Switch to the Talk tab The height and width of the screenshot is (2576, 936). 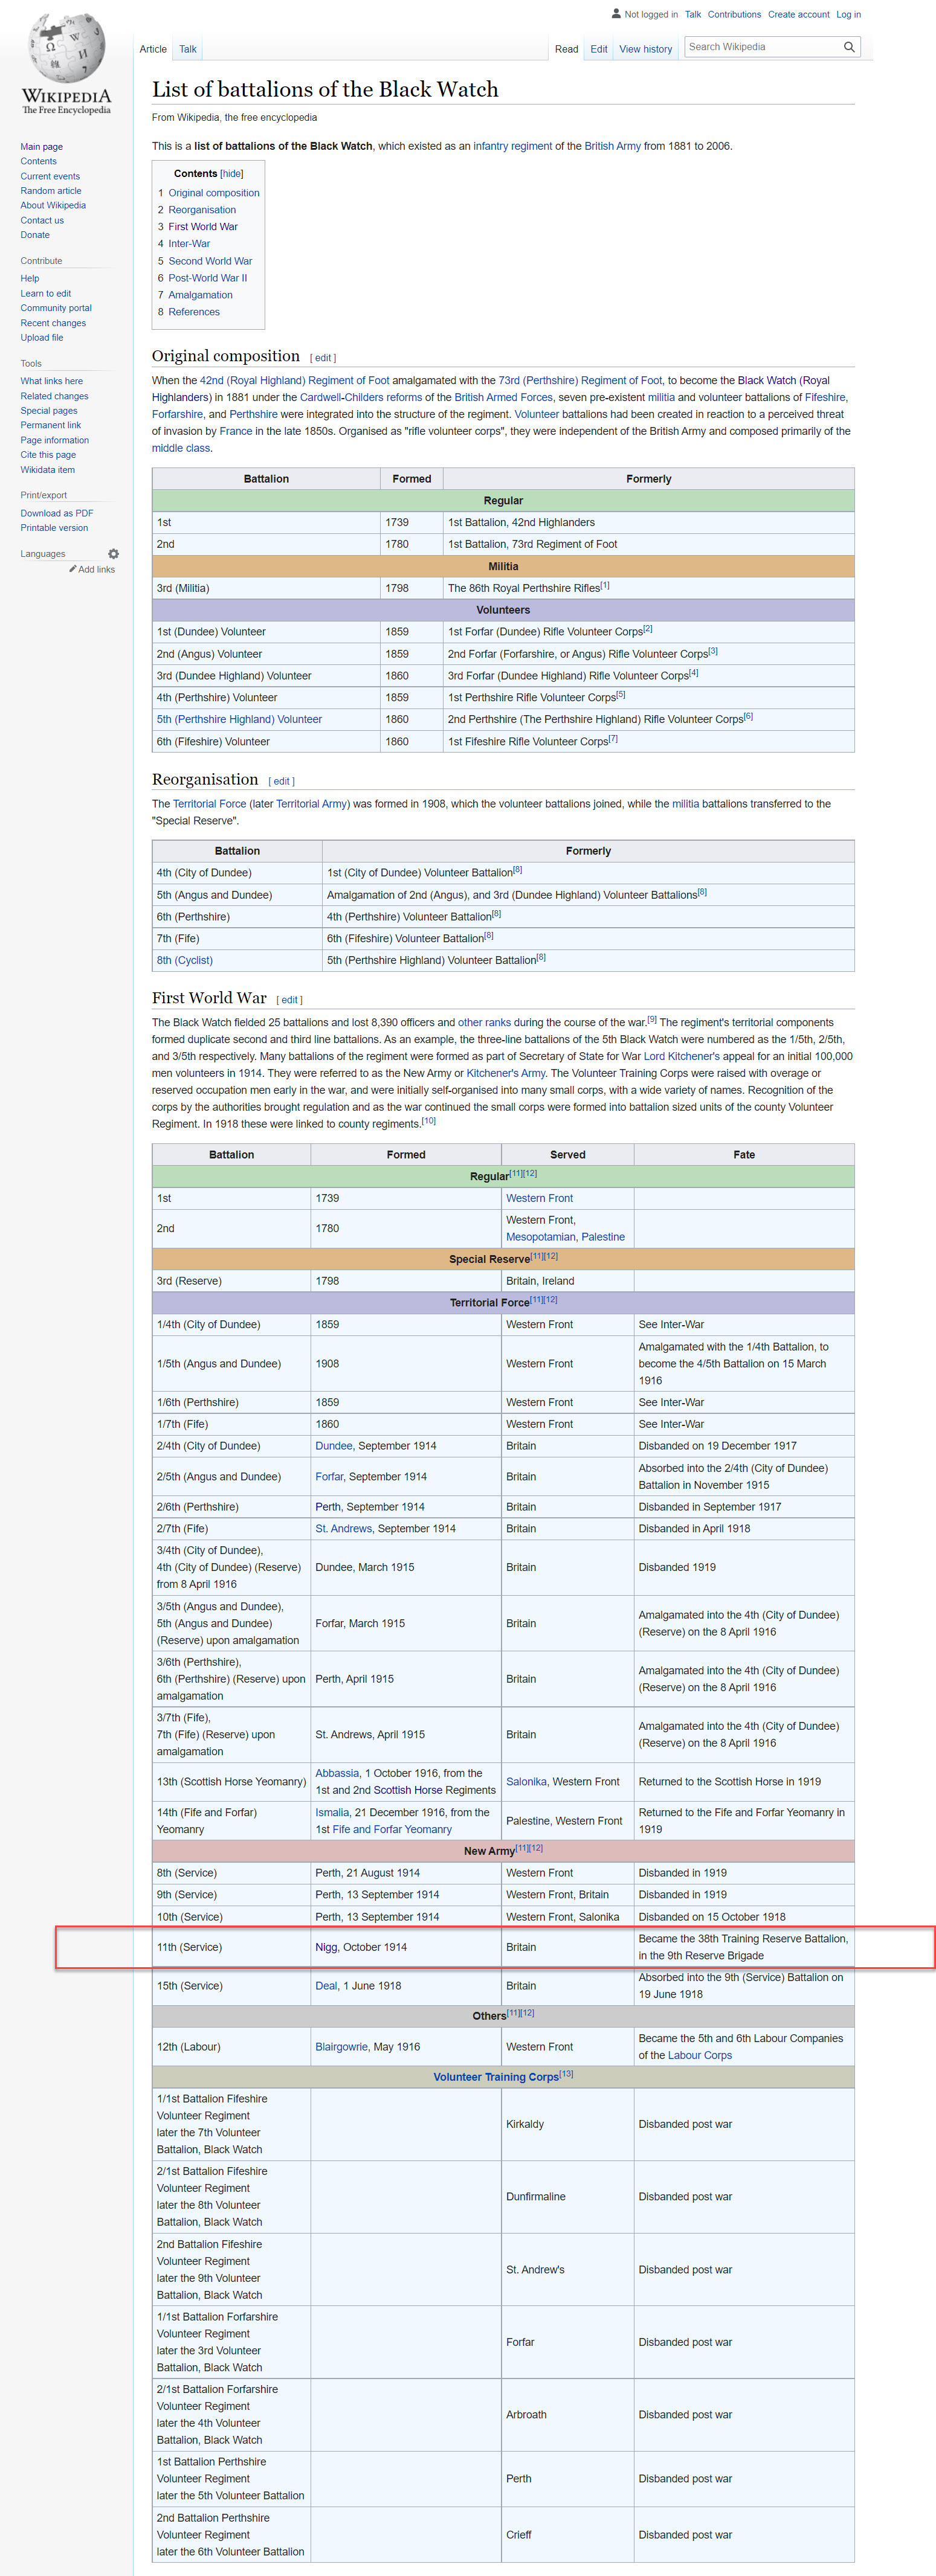point(187,49)
